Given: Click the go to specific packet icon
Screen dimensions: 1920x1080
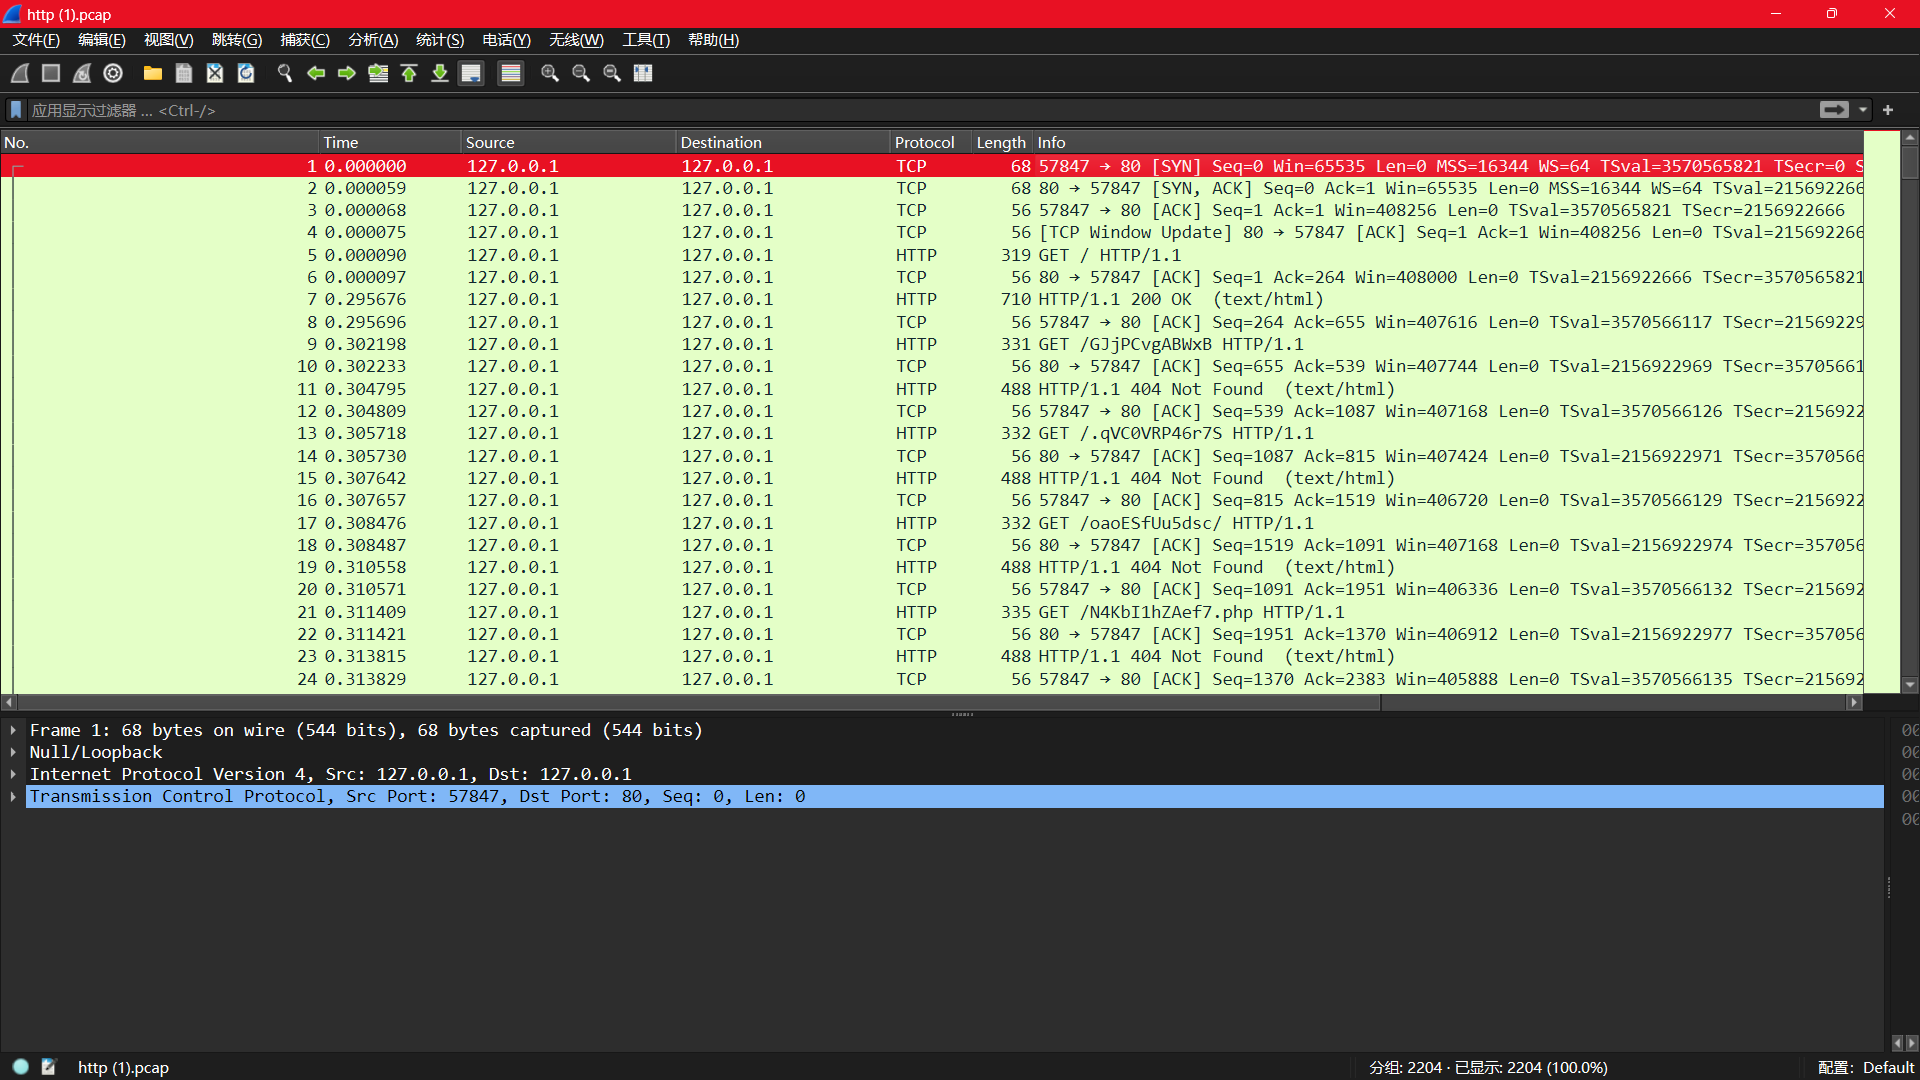Looking at the screenshot, I should [378, 73].
